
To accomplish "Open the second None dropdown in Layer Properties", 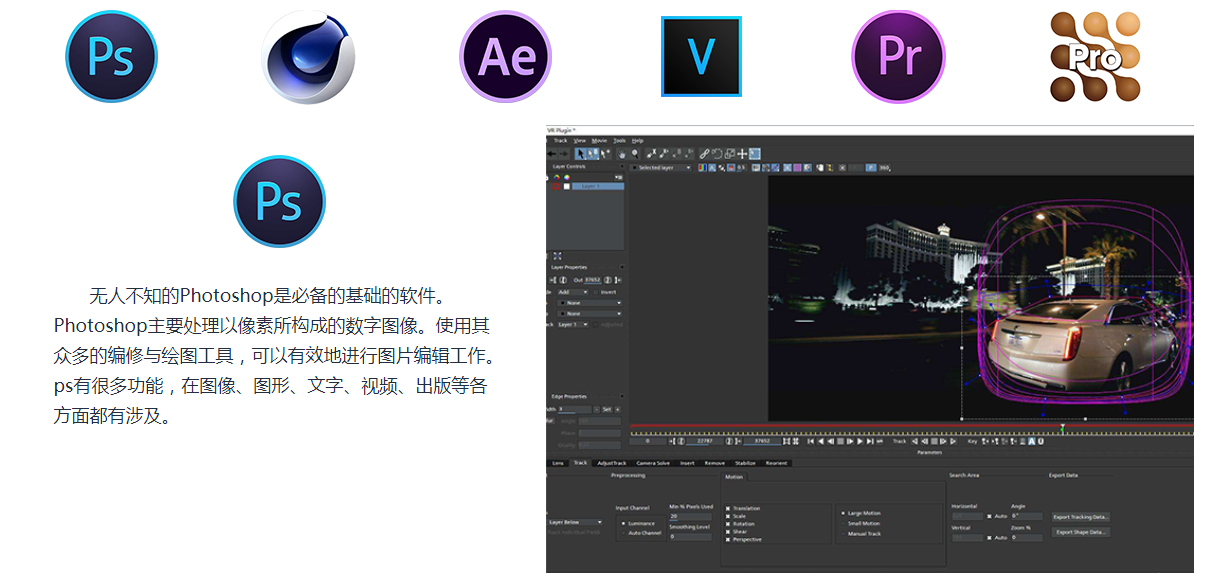I will 590,314.
